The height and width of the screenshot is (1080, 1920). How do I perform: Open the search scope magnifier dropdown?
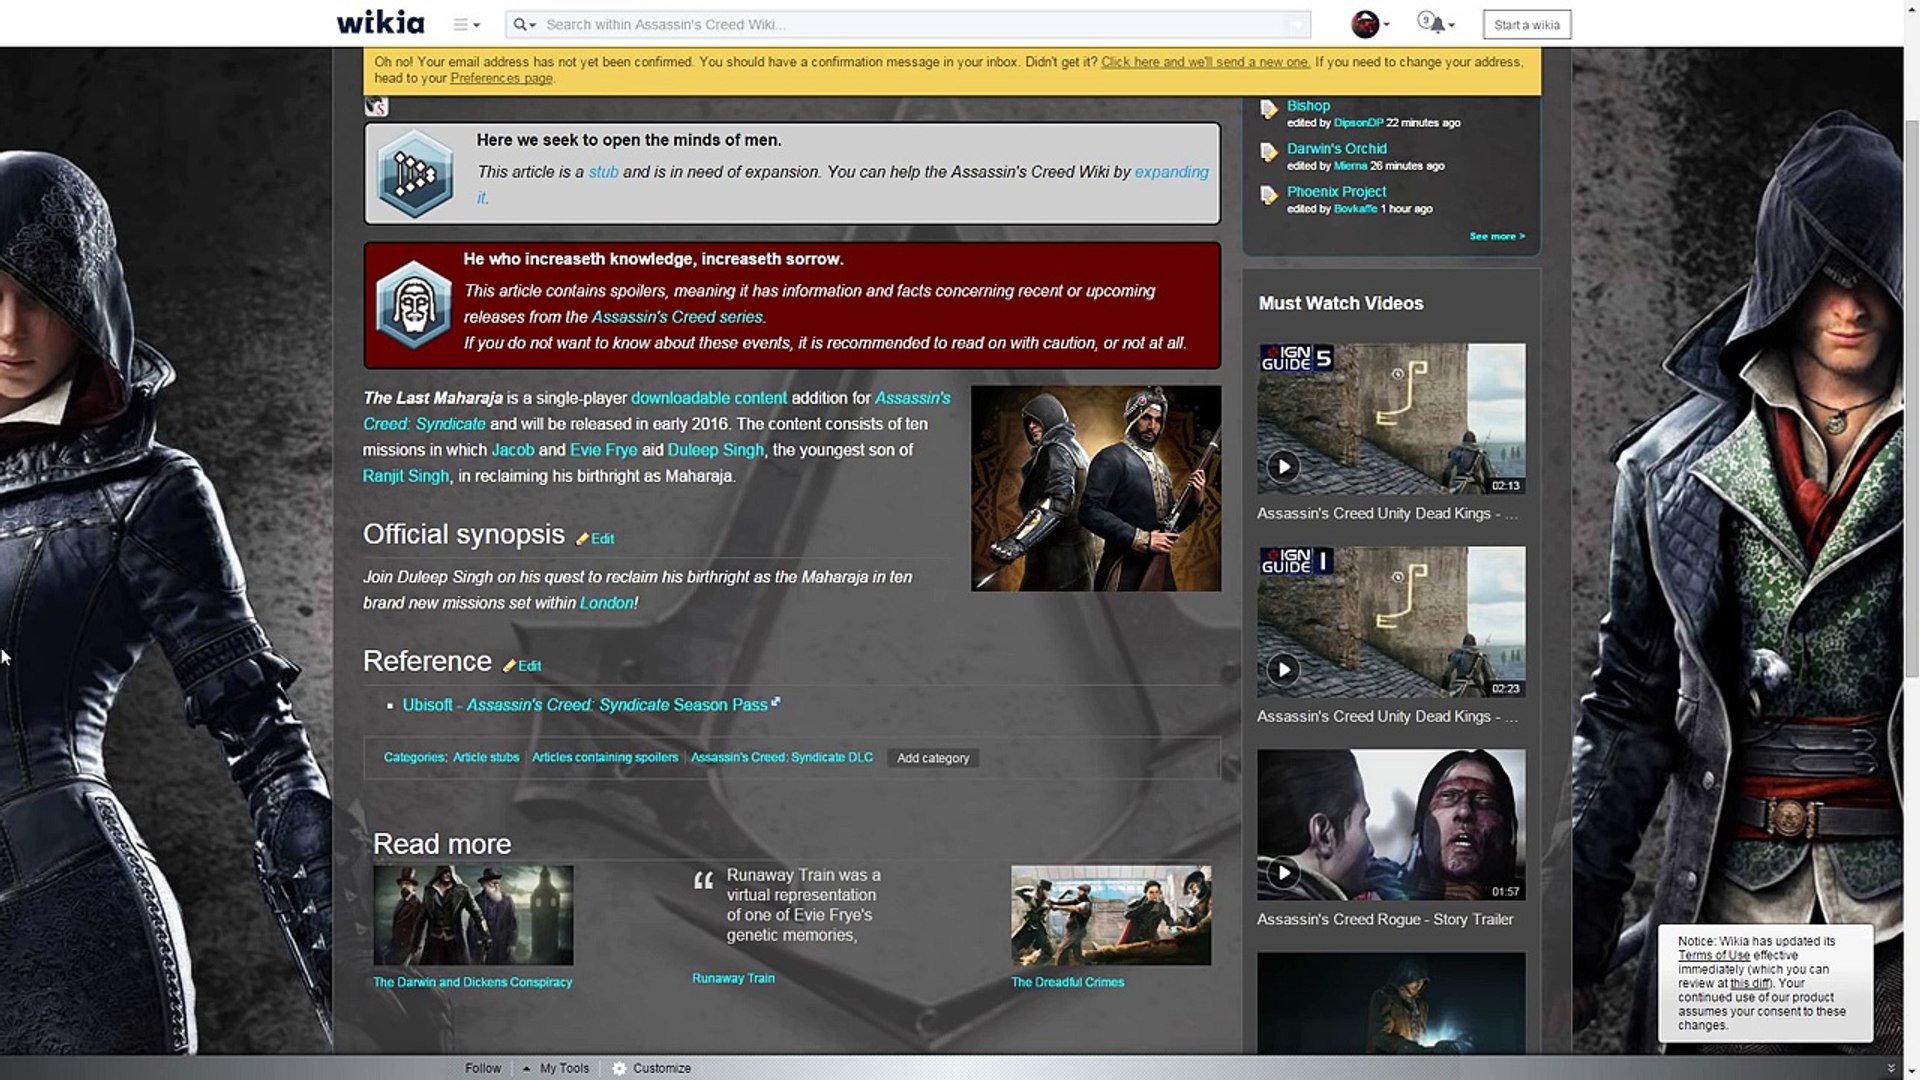[524, 24]
